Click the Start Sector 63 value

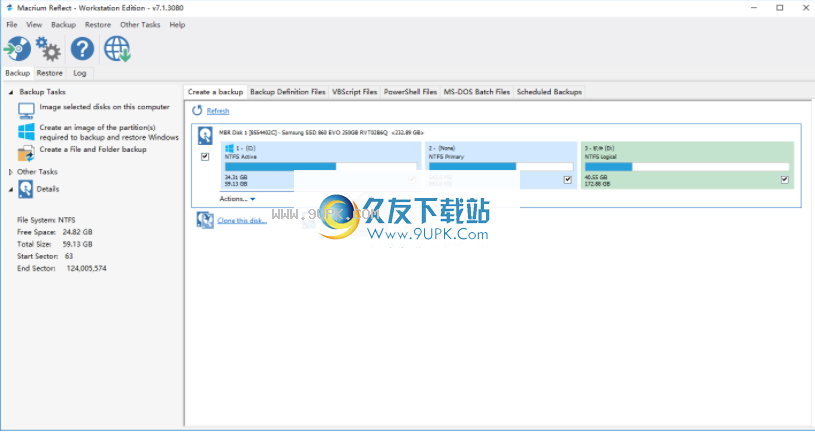(x=69, y=256)
